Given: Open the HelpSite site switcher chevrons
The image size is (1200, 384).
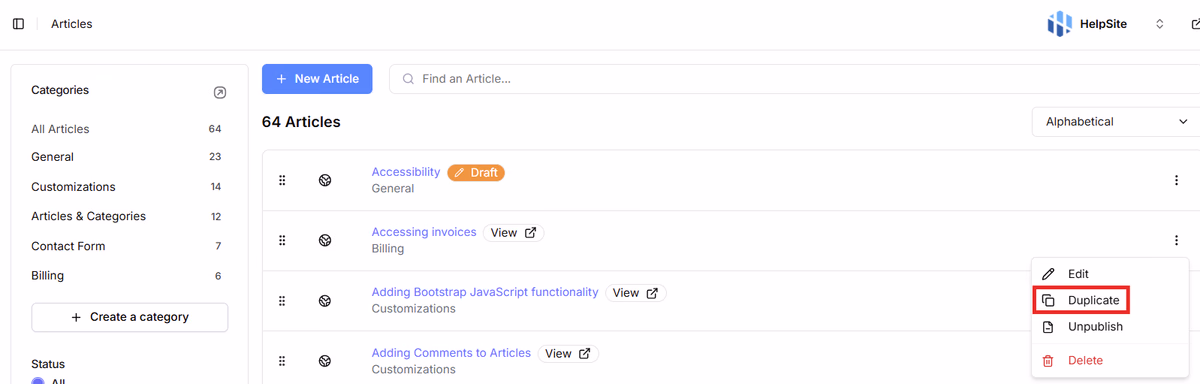Looking at the screenshot, I should 1160,24.
